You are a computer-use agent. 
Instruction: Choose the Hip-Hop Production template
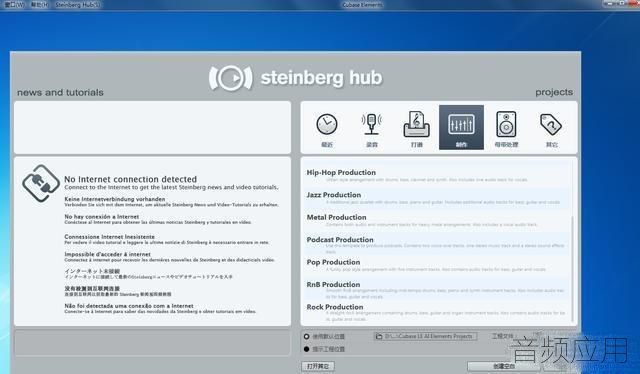438,176
